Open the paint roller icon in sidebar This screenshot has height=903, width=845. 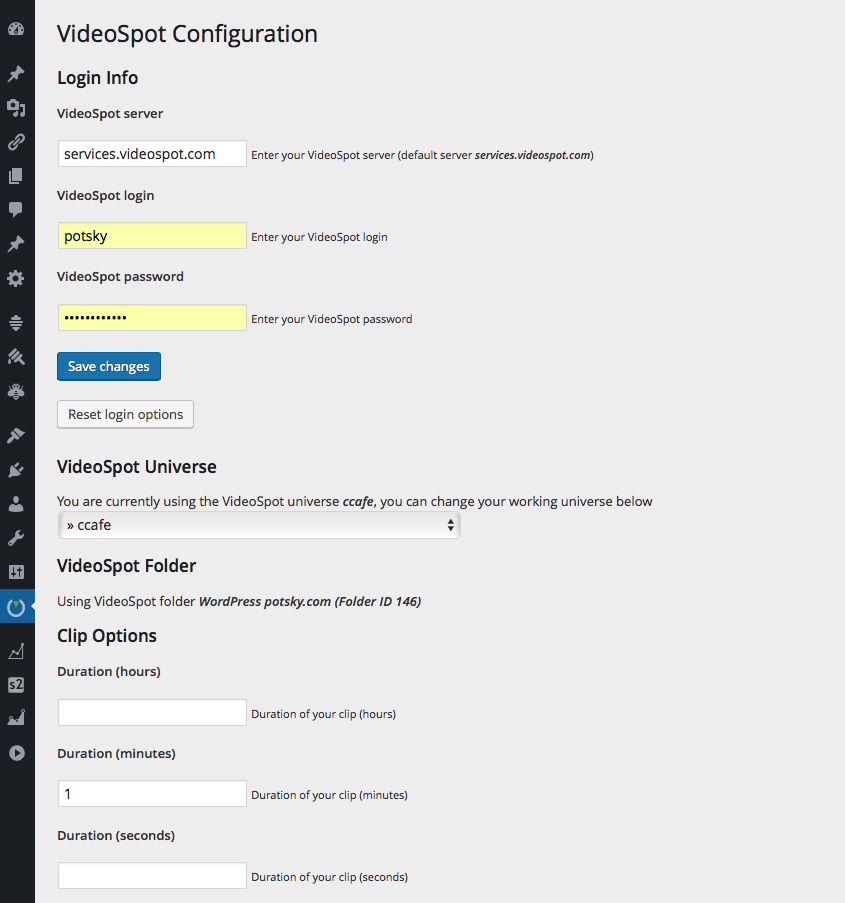point(16,357)
